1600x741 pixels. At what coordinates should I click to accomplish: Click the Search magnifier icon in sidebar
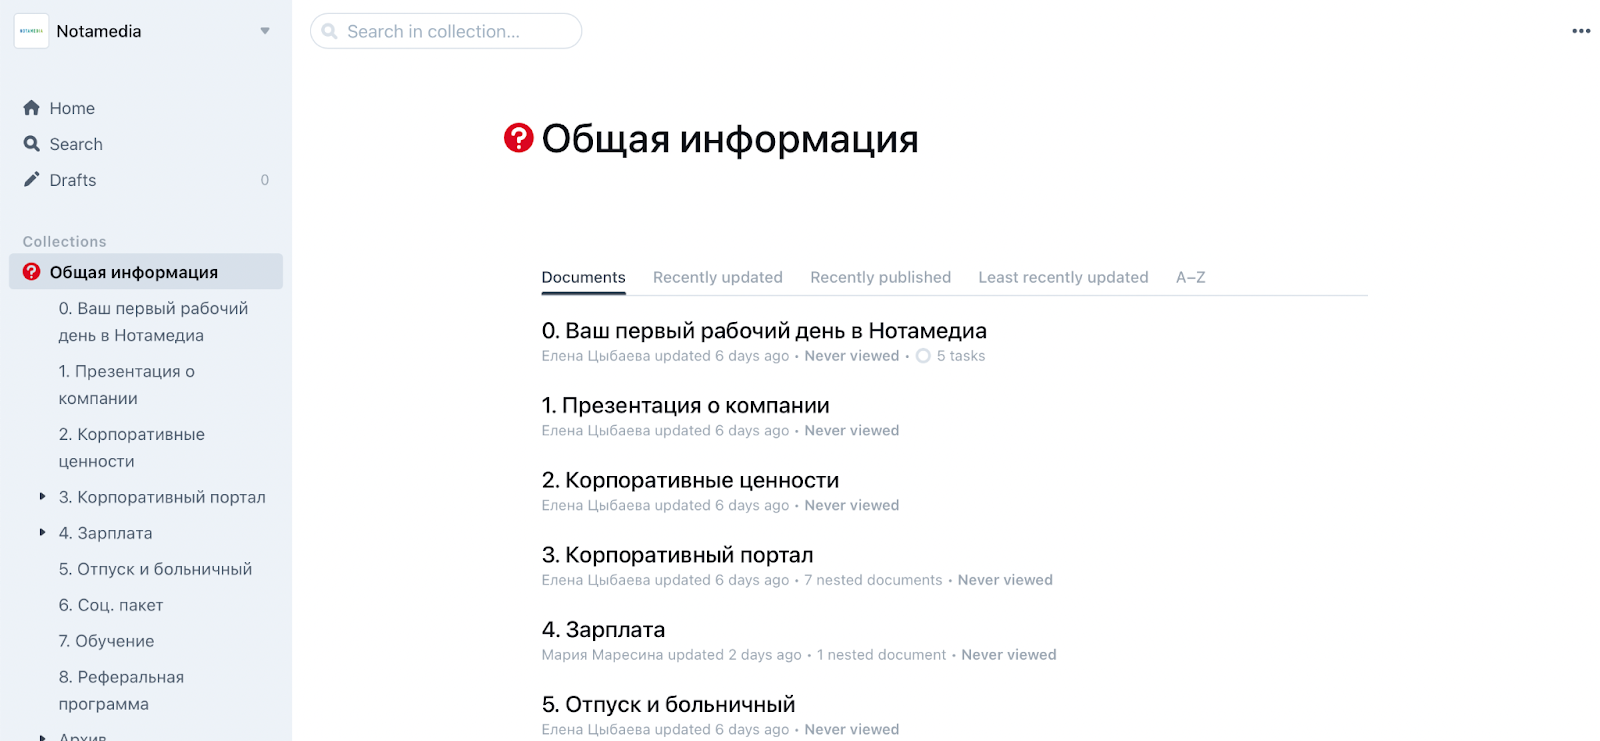(x=32, y=144)
